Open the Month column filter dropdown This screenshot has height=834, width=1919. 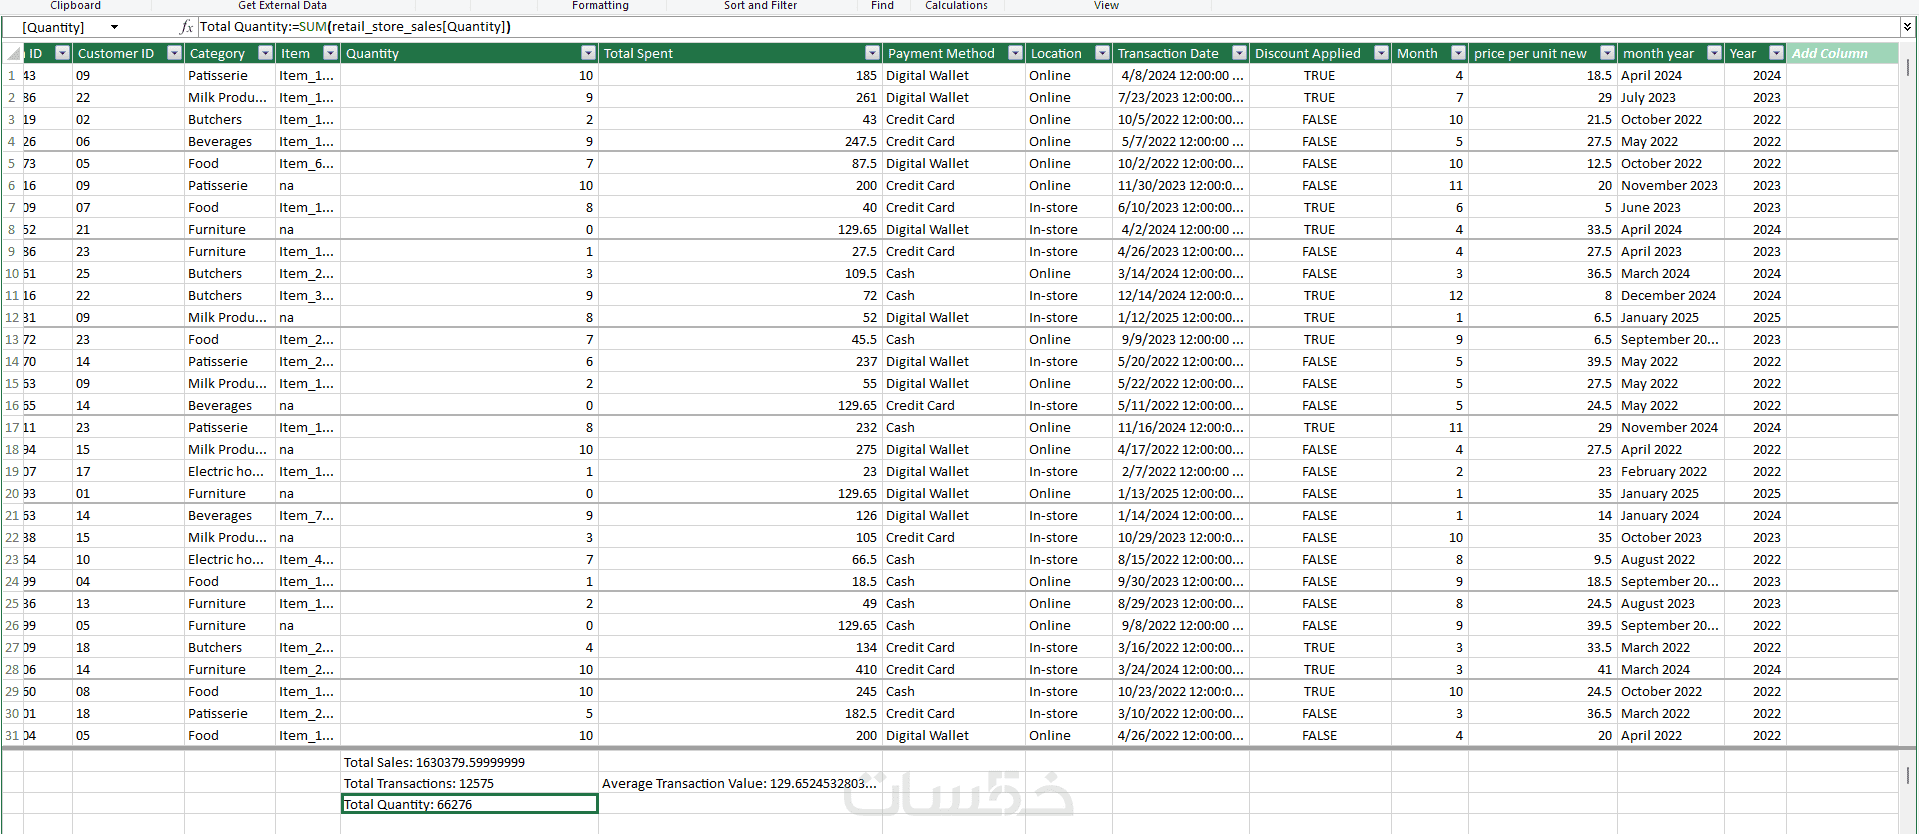point(1458,53)
